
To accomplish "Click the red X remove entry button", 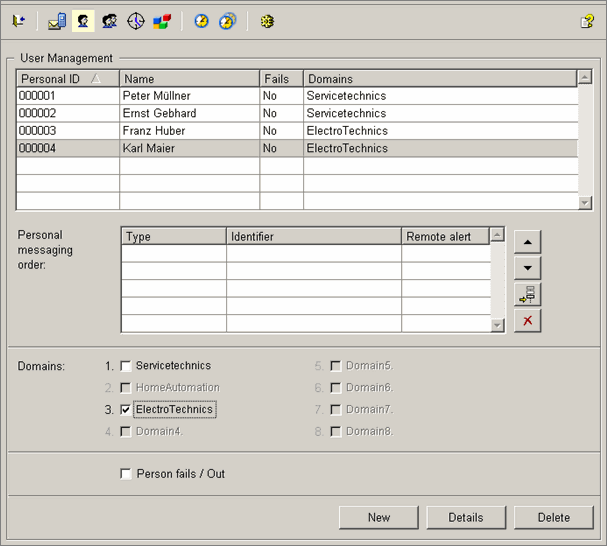I will point(527,321).
